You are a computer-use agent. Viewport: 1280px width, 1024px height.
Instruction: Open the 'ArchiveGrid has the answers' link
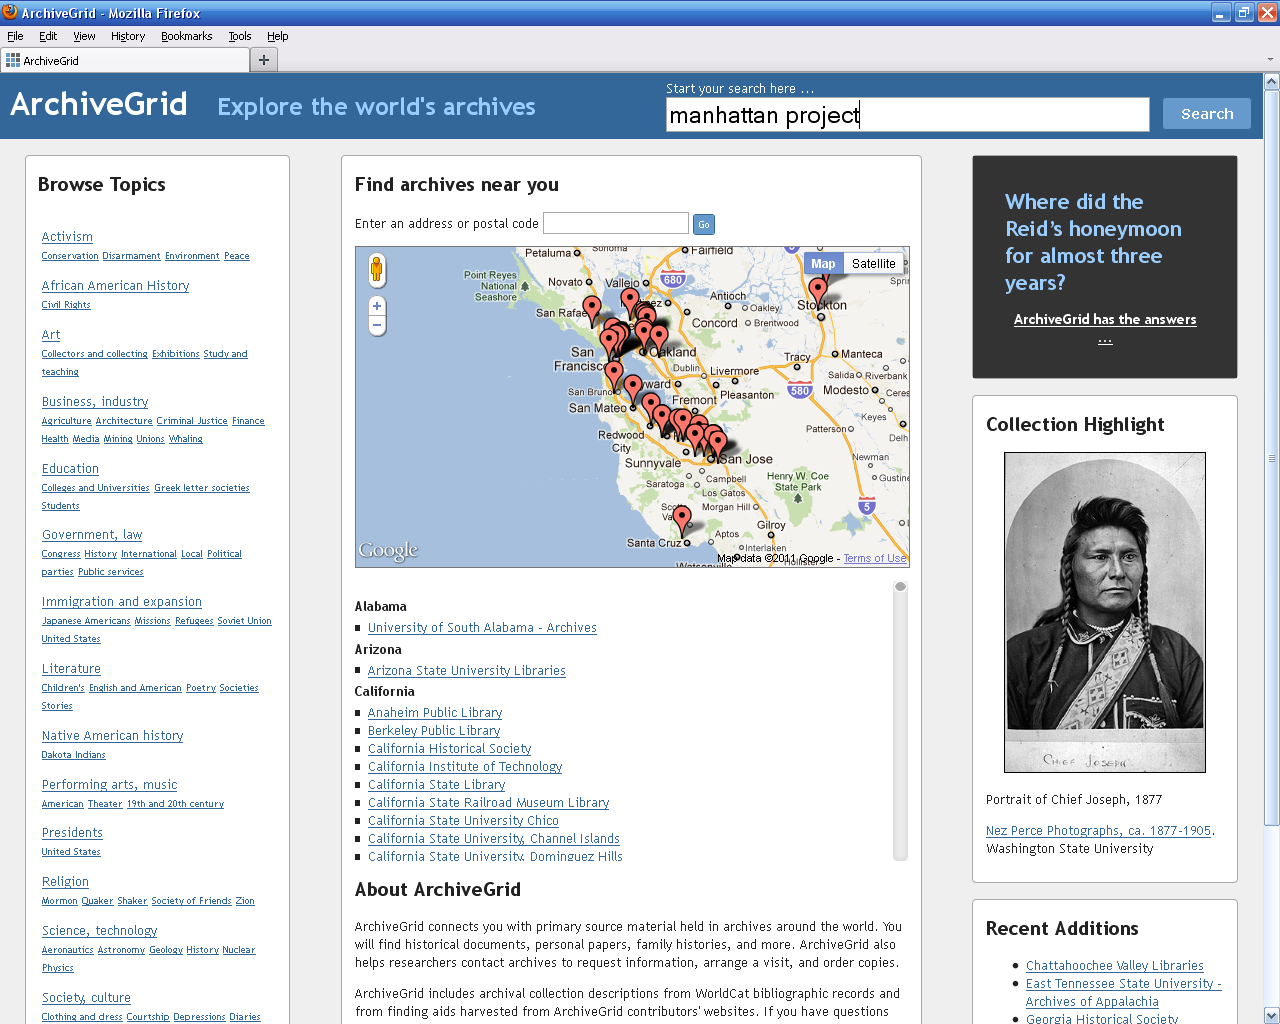pyautogui.click(x=1105, y=328)
